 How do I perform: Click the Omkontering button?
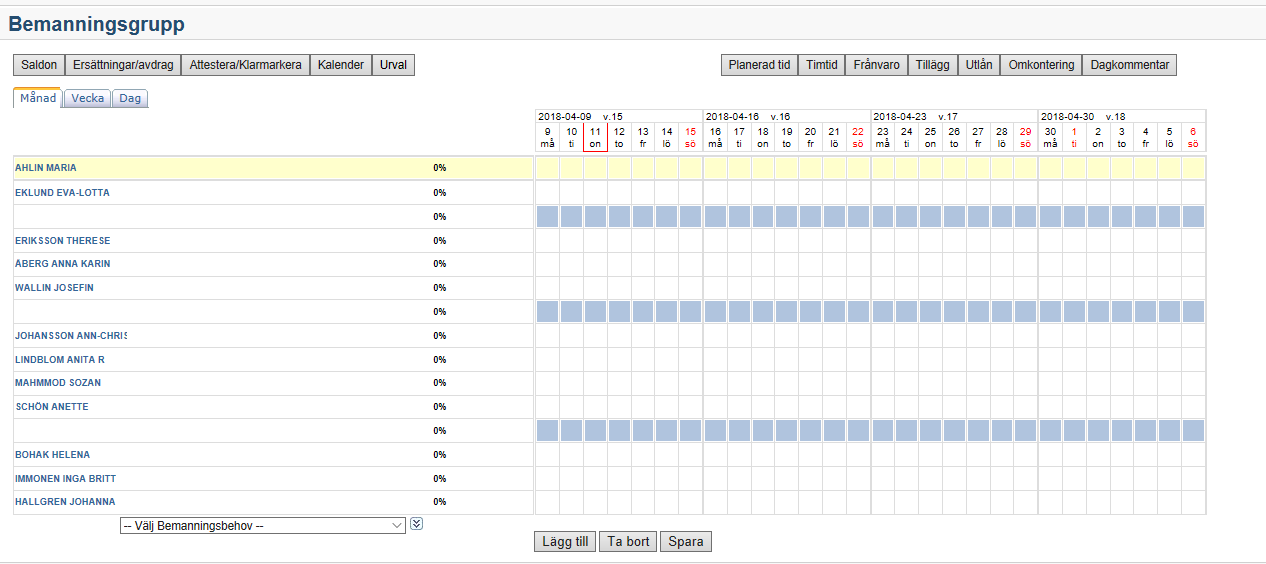pos(1041,65)
